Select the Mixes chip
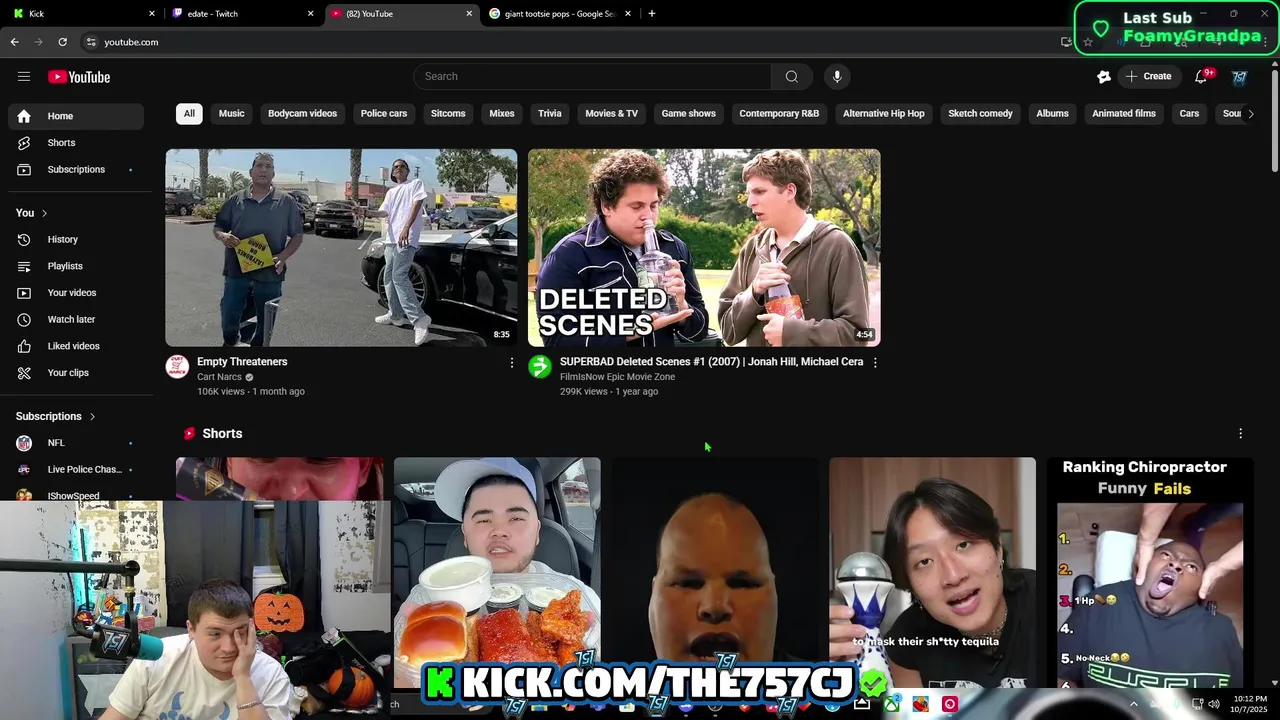The width and height of the screenshot is (1280, 720). [x=502, y=114]
